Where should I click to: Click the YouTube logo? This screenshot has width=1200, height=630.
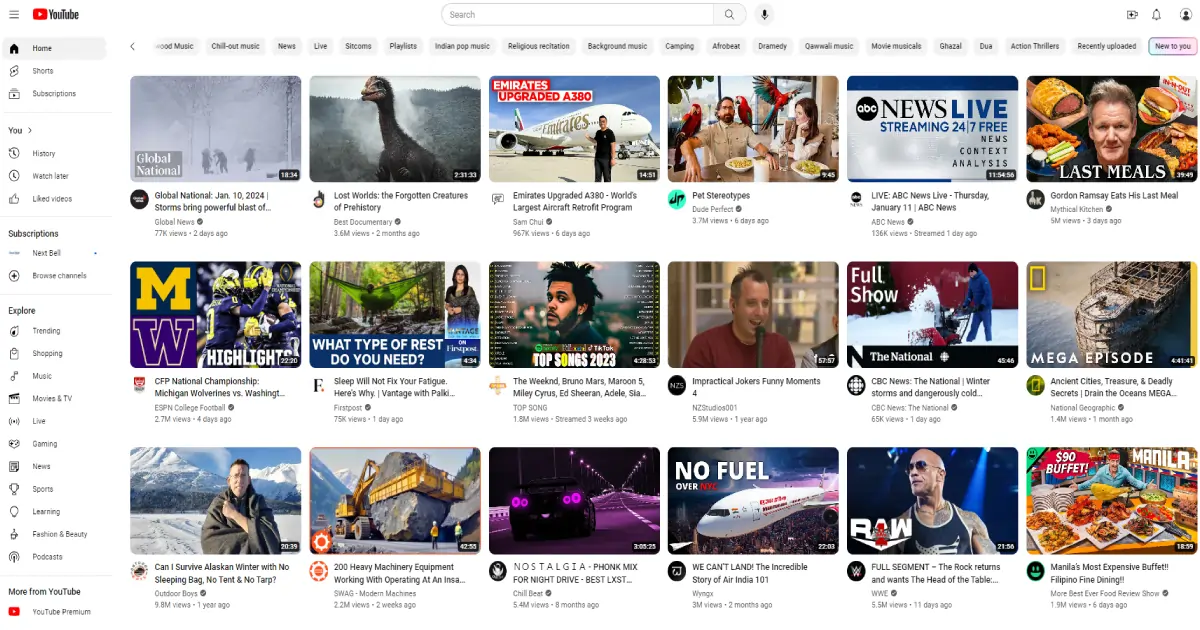click(55, 14)
